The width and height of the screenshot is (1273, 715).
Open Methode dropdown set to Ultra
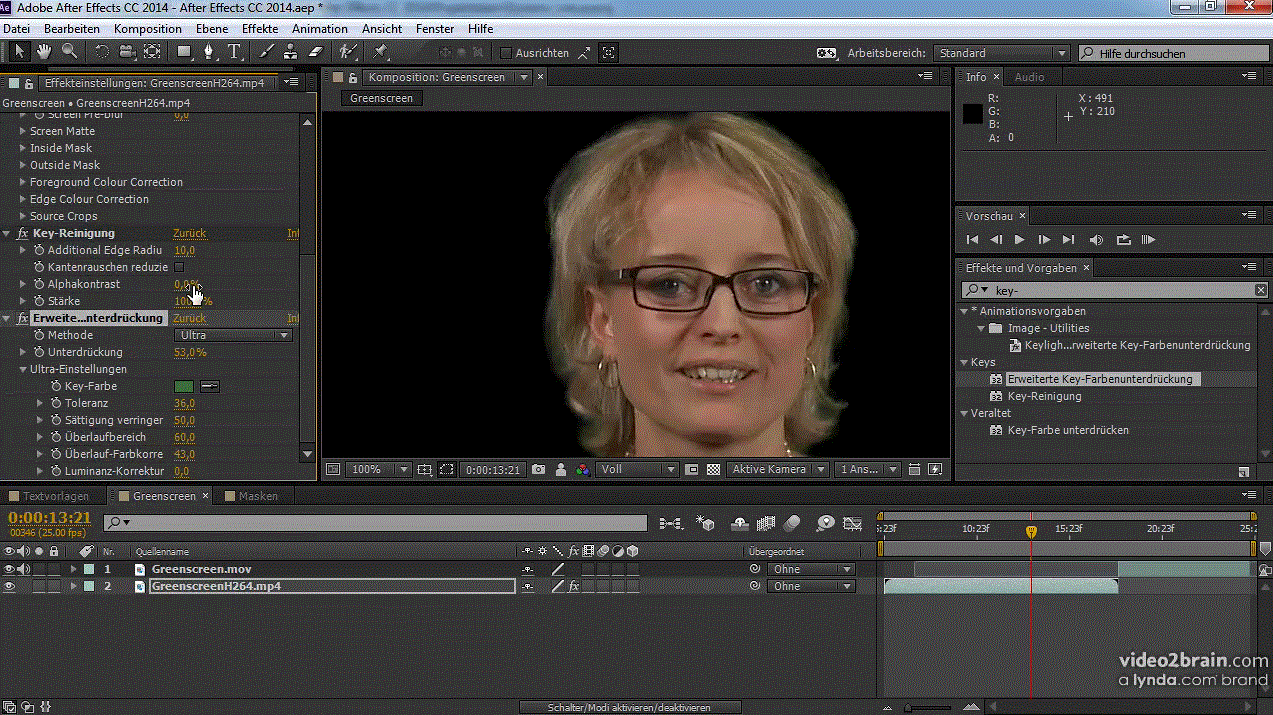234,335
